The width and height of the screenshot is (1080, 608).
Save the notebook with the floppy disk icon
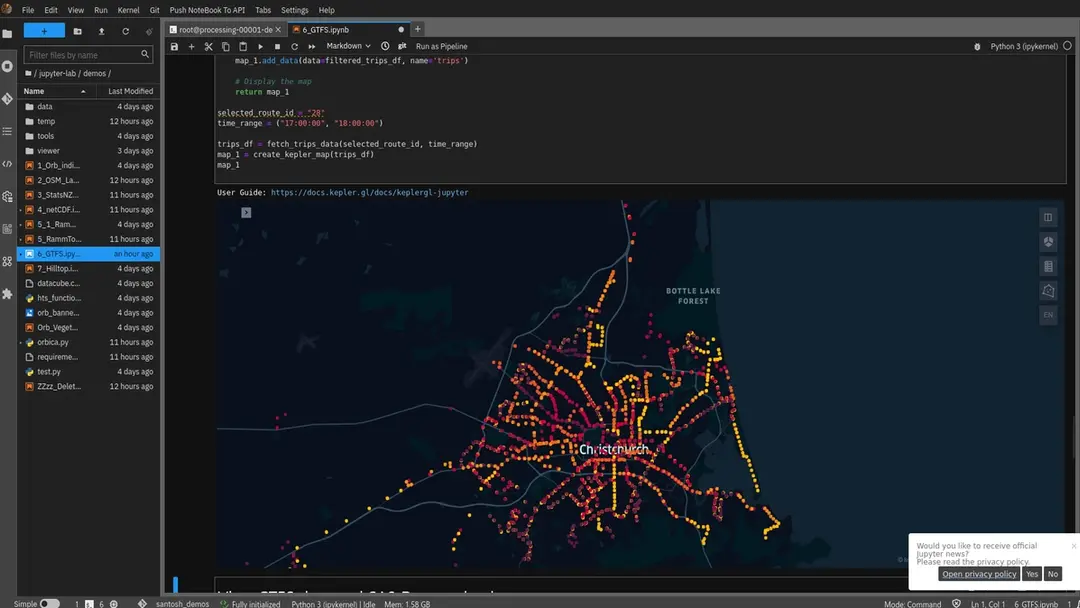click(x=175, y=46)
